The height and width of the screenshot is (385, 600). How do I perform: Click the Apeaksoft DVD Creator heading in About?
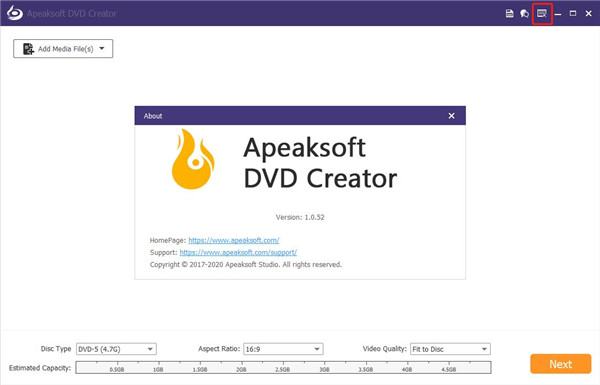[320, 163]
